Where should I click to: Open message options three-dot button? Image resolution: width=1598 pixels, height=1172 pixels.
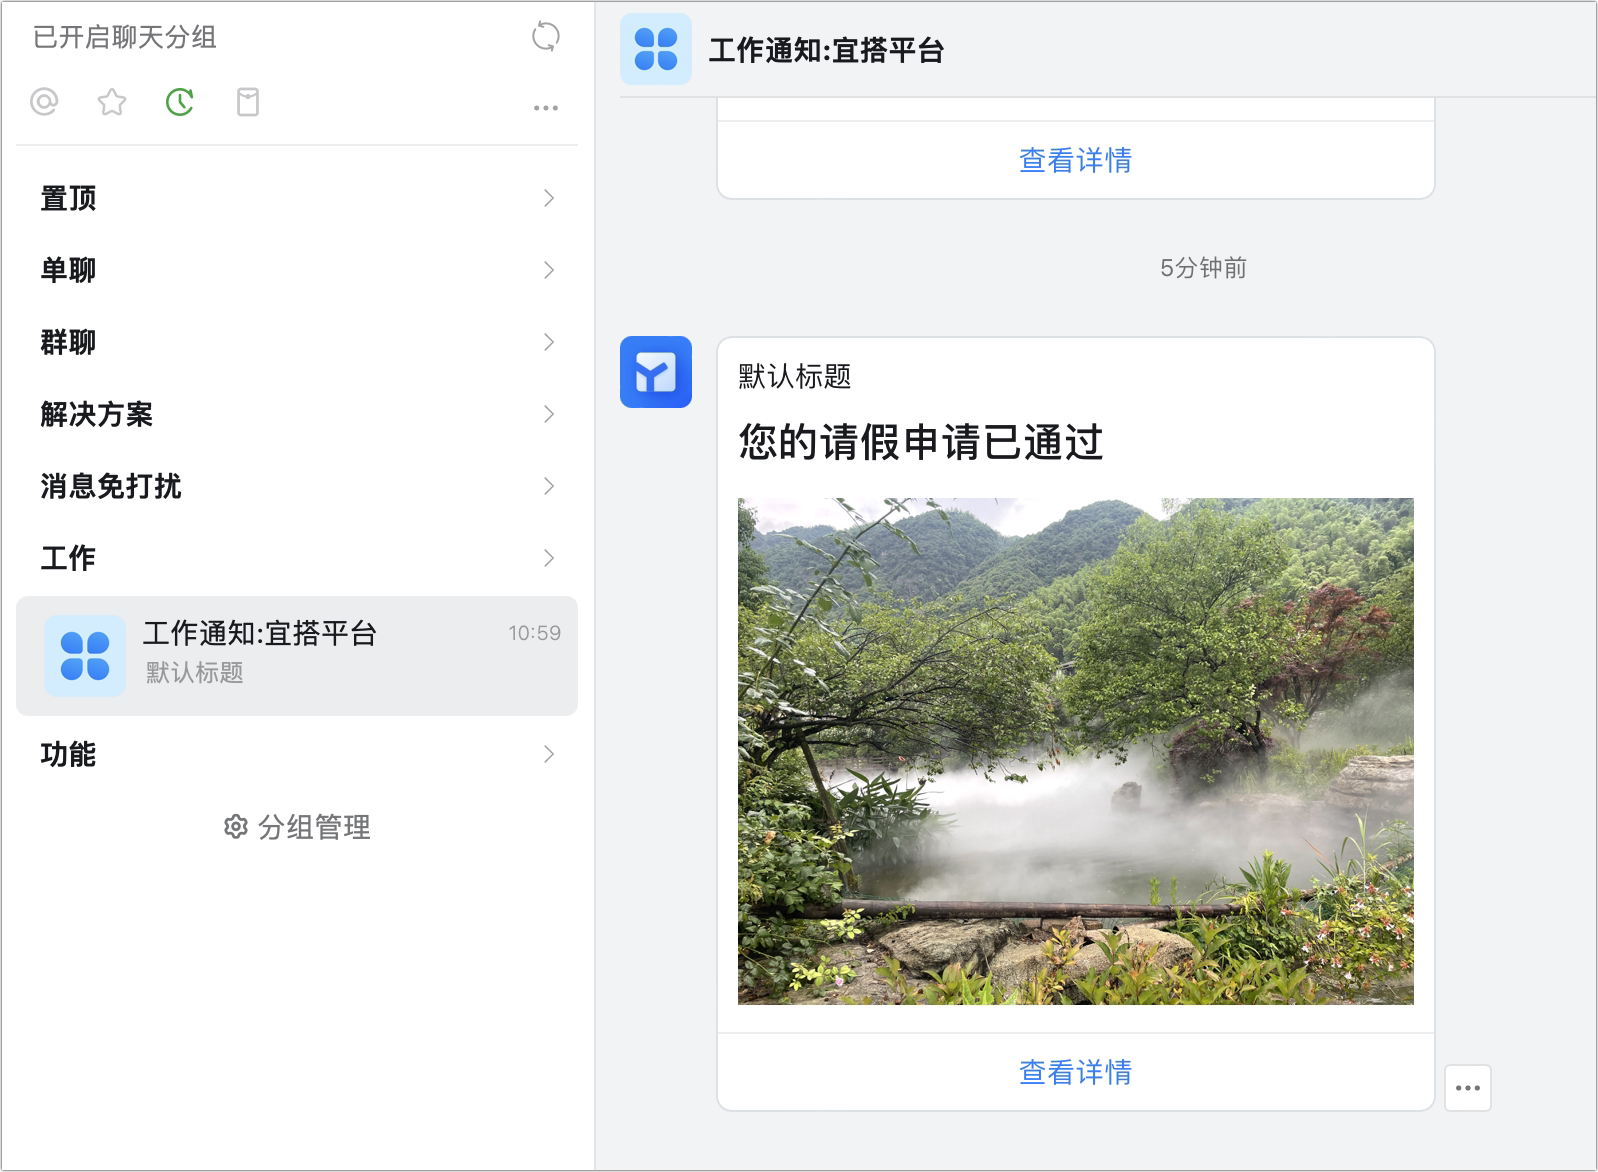coord(1468,1088)
